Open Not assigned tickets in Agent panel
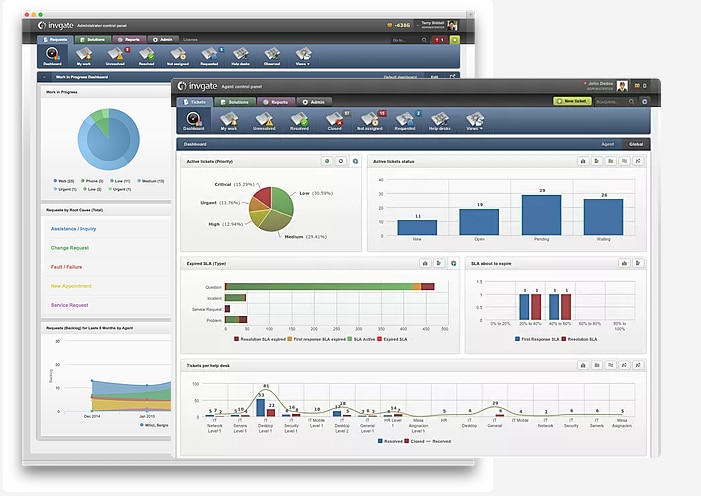 point(370,121)
